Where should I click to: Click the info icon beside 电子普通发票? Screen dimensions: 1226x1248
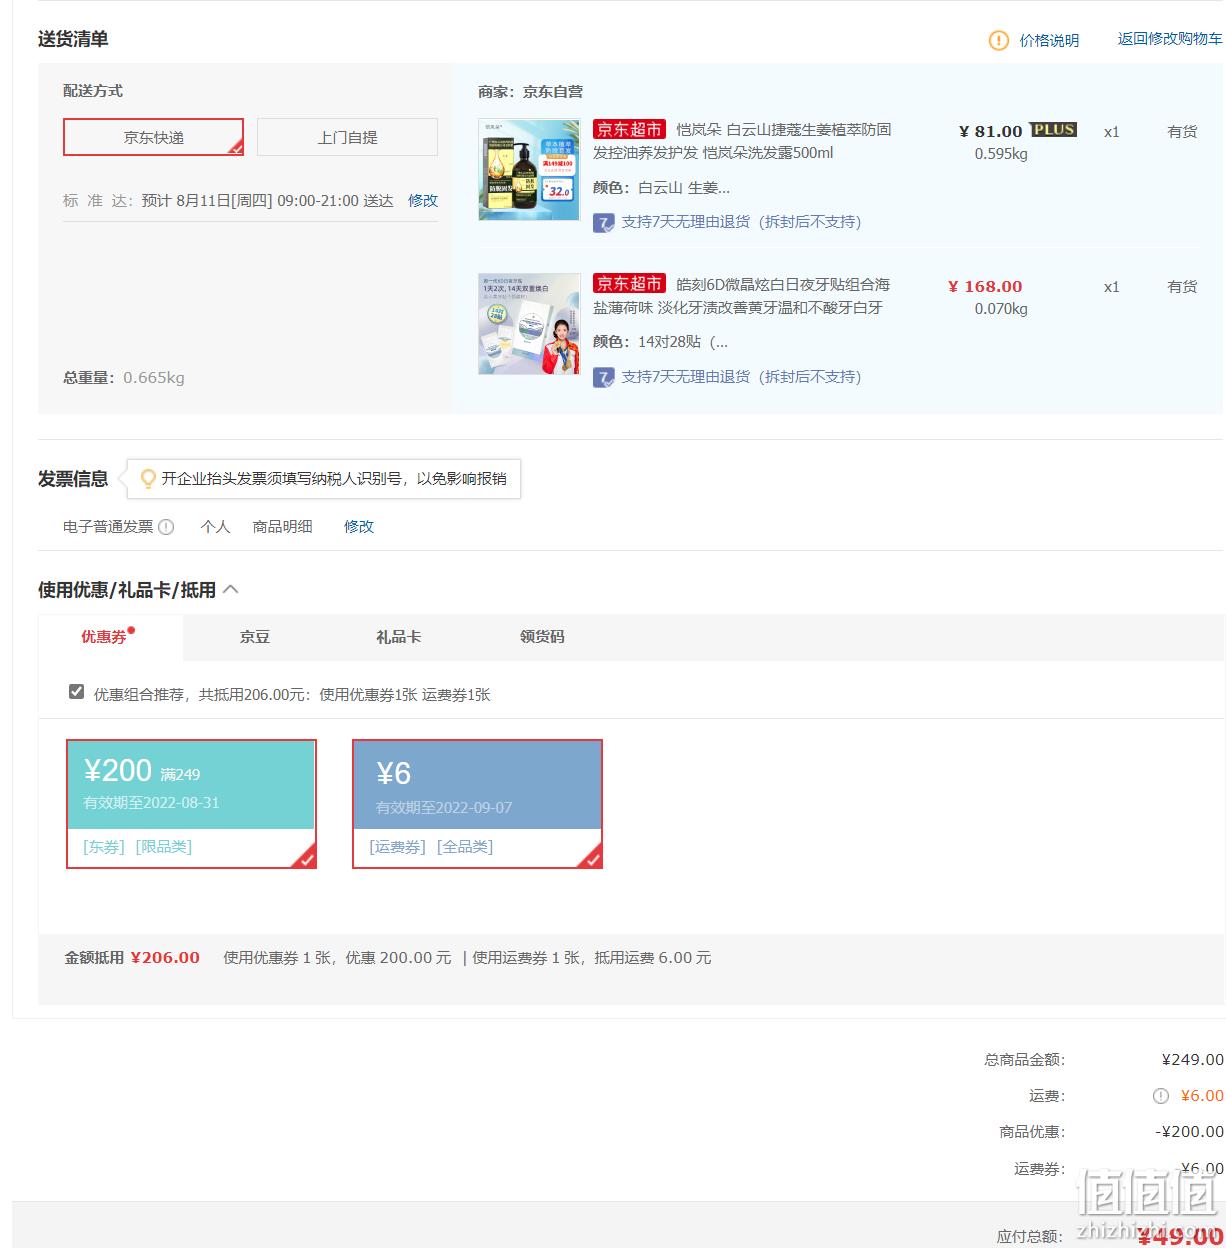coord(166,527)
